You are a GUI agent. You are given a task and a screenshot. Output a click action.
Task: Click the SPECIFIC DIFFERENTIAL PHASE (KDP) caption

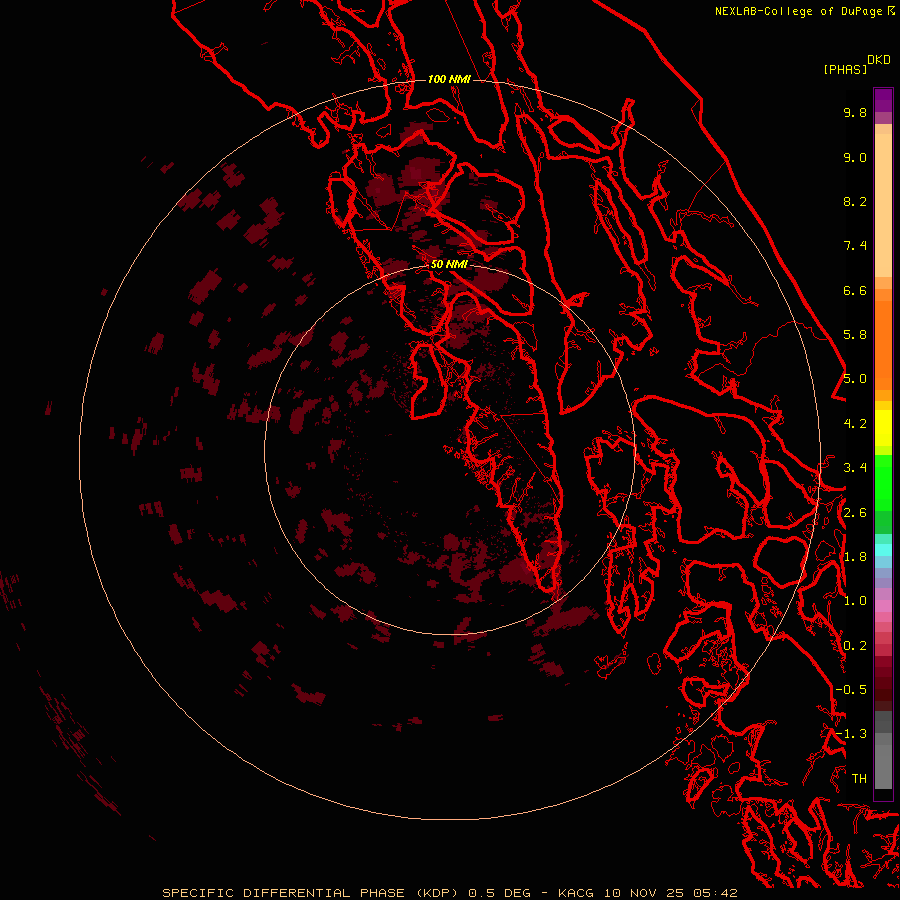[311, 893]
